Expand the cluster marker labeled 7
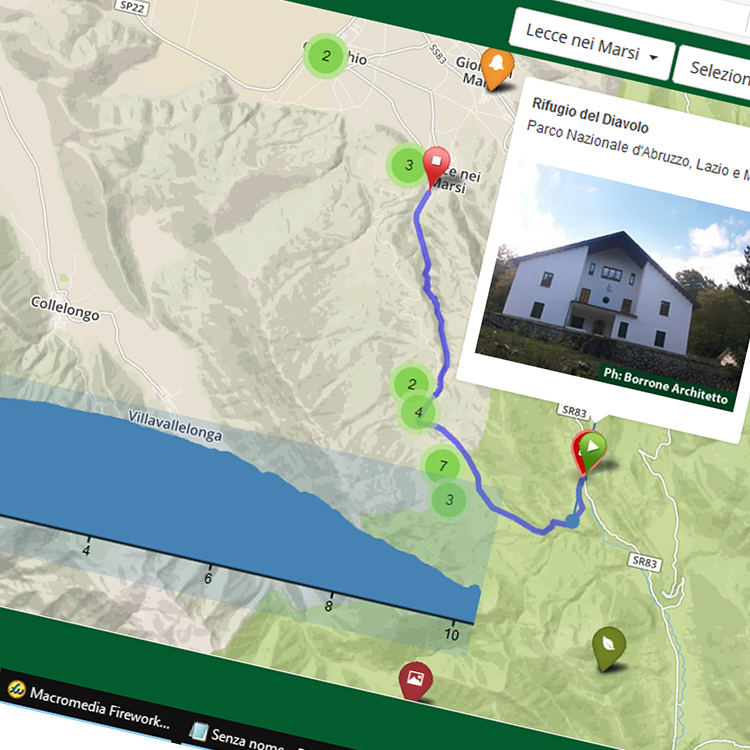Image resolution: width=750 pixels, height=750 pixels. point(443,465)
